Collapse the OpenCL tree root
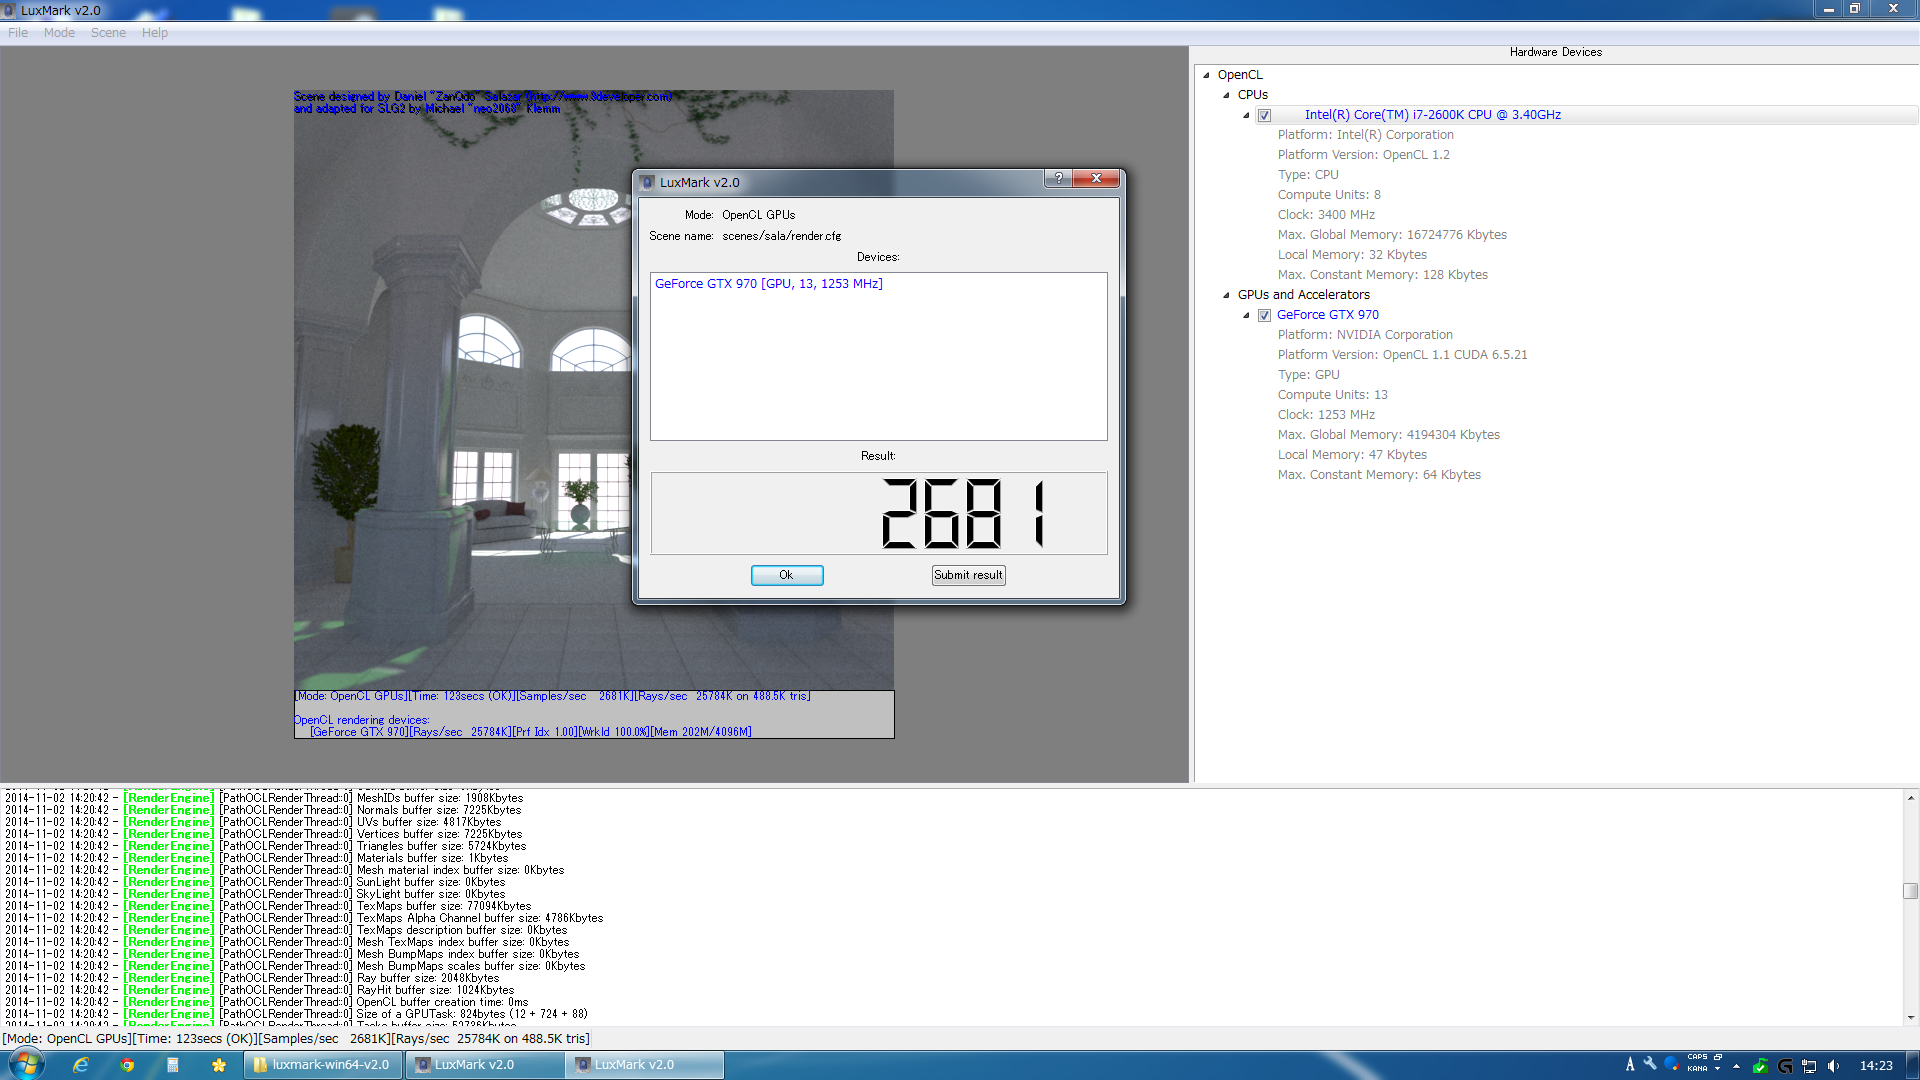The height and width of the screenshot is (1080, 1920). click(1206, 75)
